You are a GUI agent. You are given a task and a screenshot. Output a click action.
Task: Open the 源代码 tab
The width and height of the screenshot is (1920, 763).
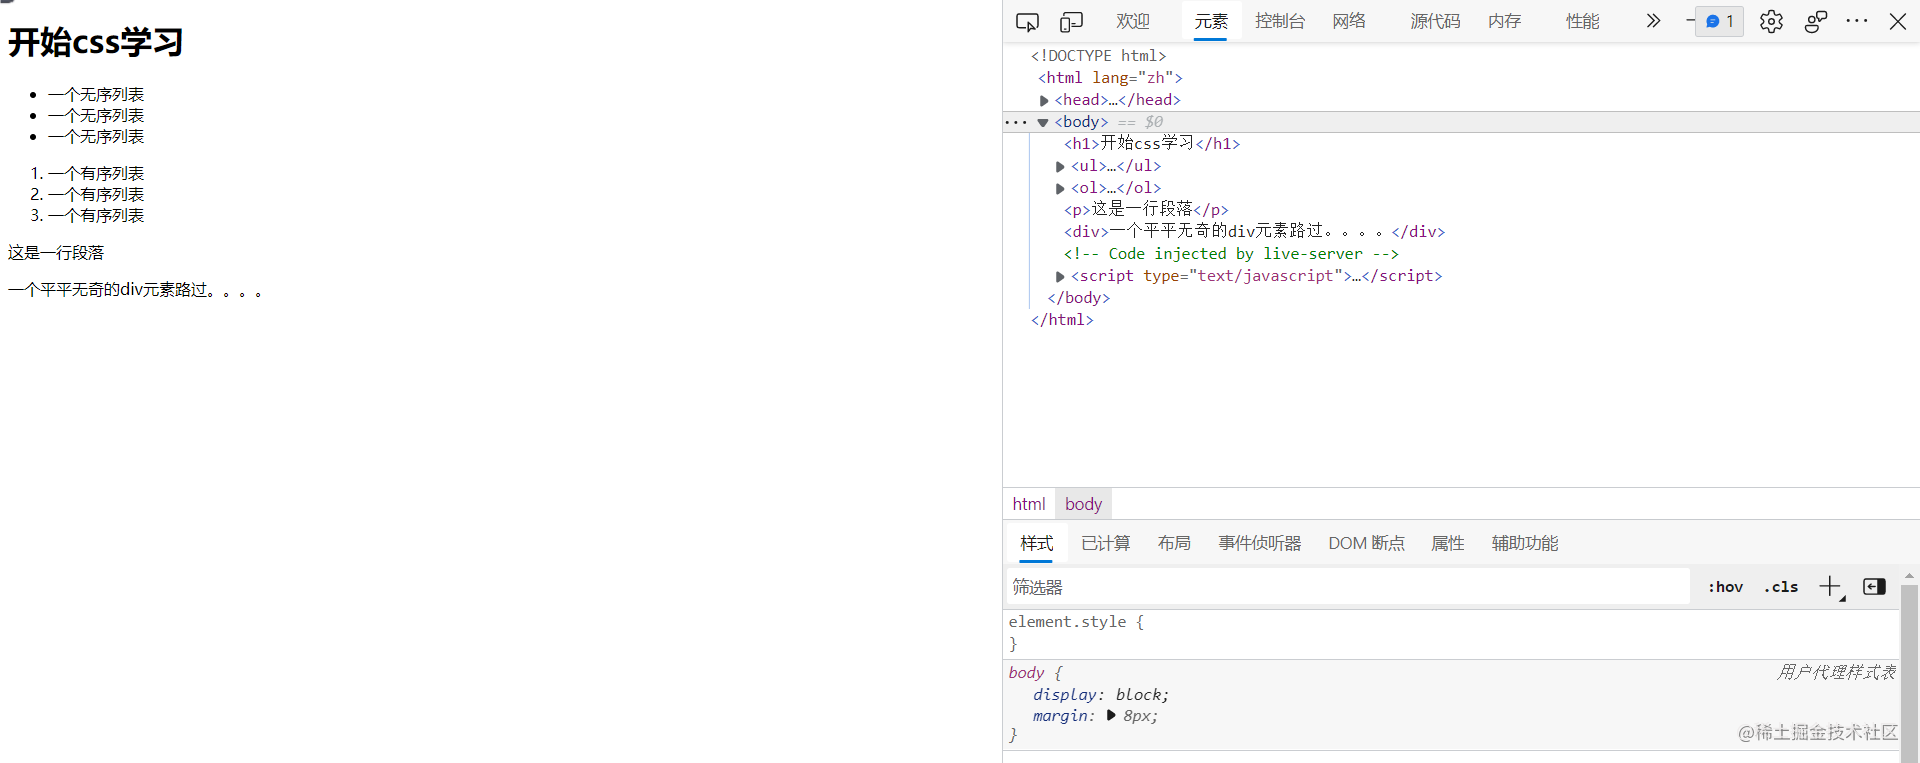point(1435,21)
